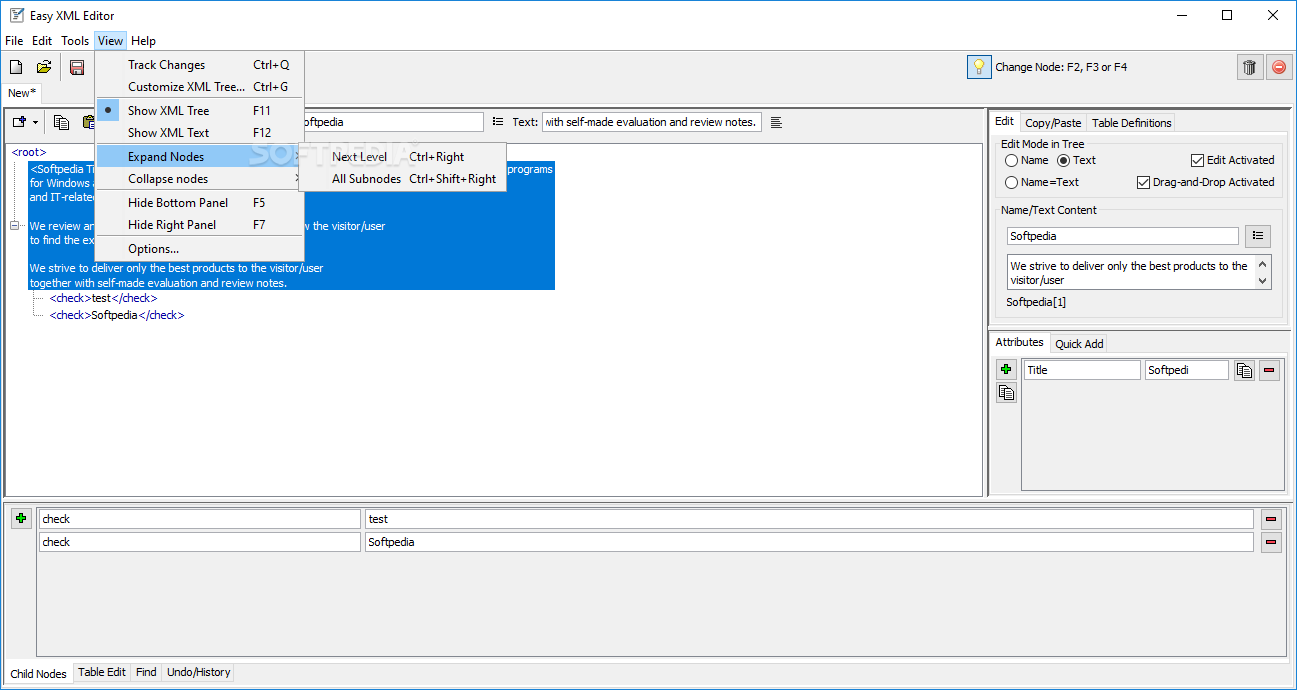
Task: Delete the 'Softpedia' child row red minus
Action: (x=1271, y=542)
